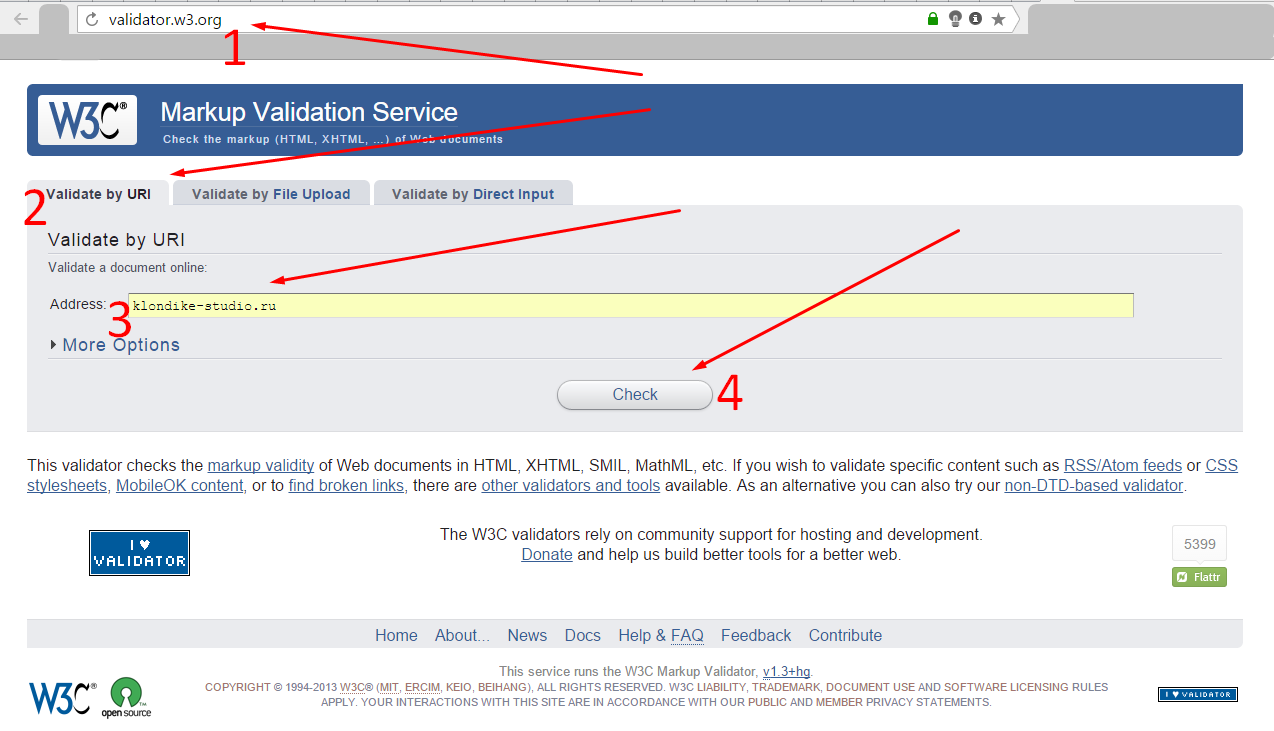Select the Validate by URI tab
Screen dimensions: 1274x731
(x=98, y=194)
